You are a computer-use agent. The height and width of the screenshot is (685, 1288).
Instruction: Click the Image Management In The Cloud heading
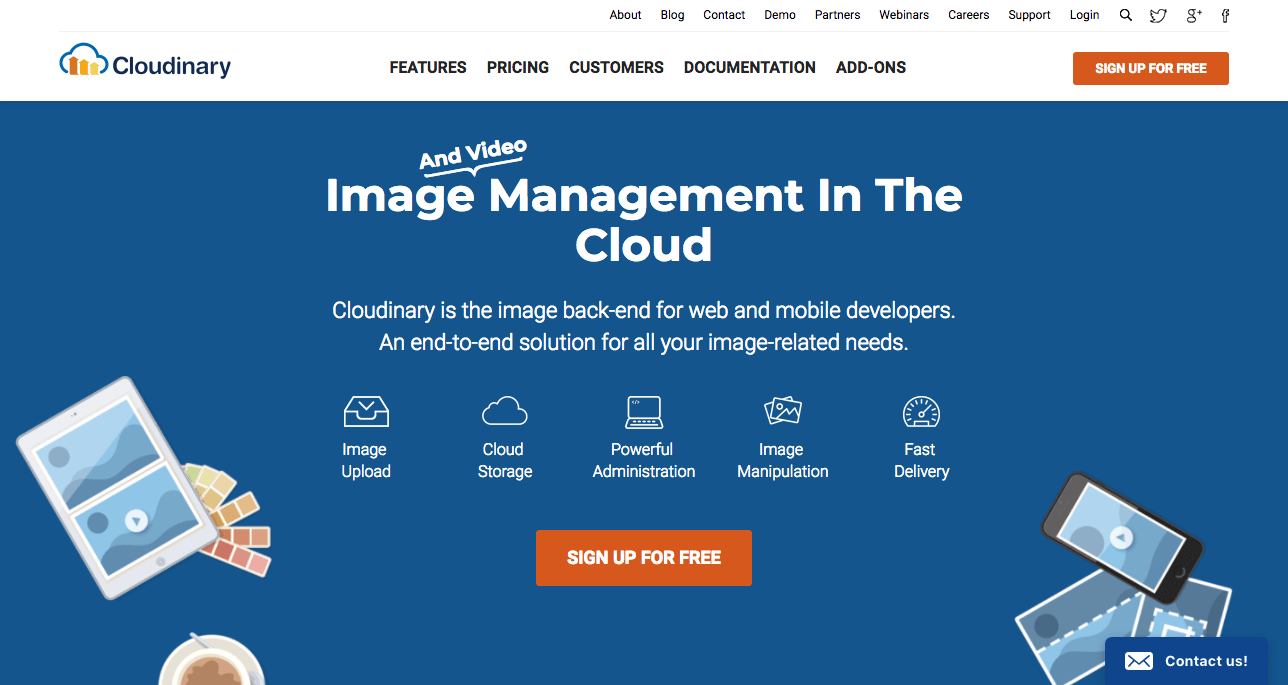click(x=644, y=220)
